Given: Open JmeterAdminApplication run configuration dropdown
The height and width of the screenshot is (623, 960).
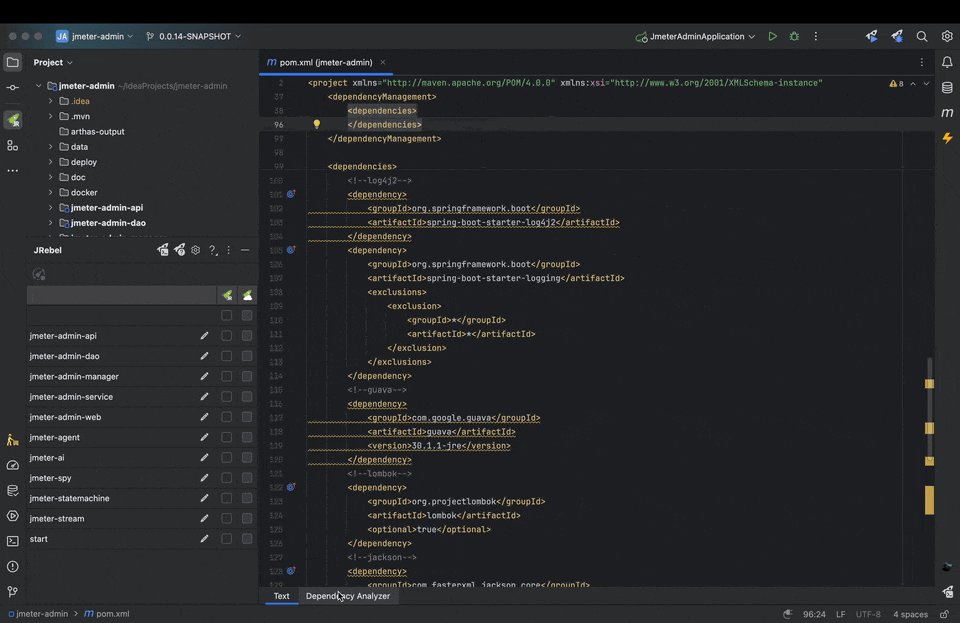Looking at the screenshot, I should click(x=695, y=37).
